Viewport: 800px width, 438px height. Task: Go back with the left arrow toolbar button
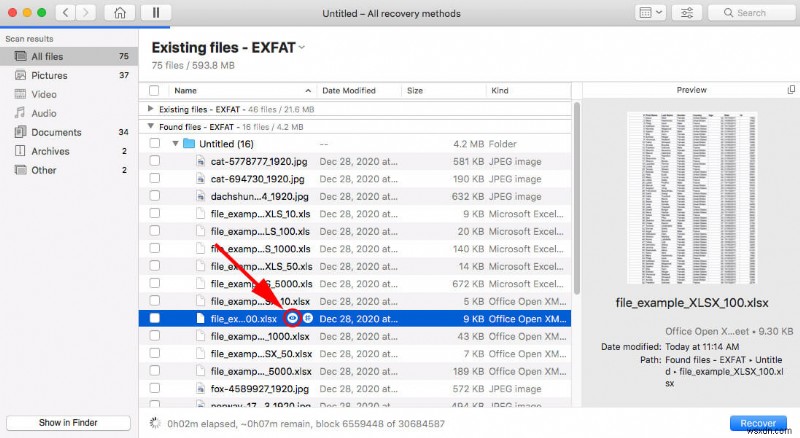(65, 12)
